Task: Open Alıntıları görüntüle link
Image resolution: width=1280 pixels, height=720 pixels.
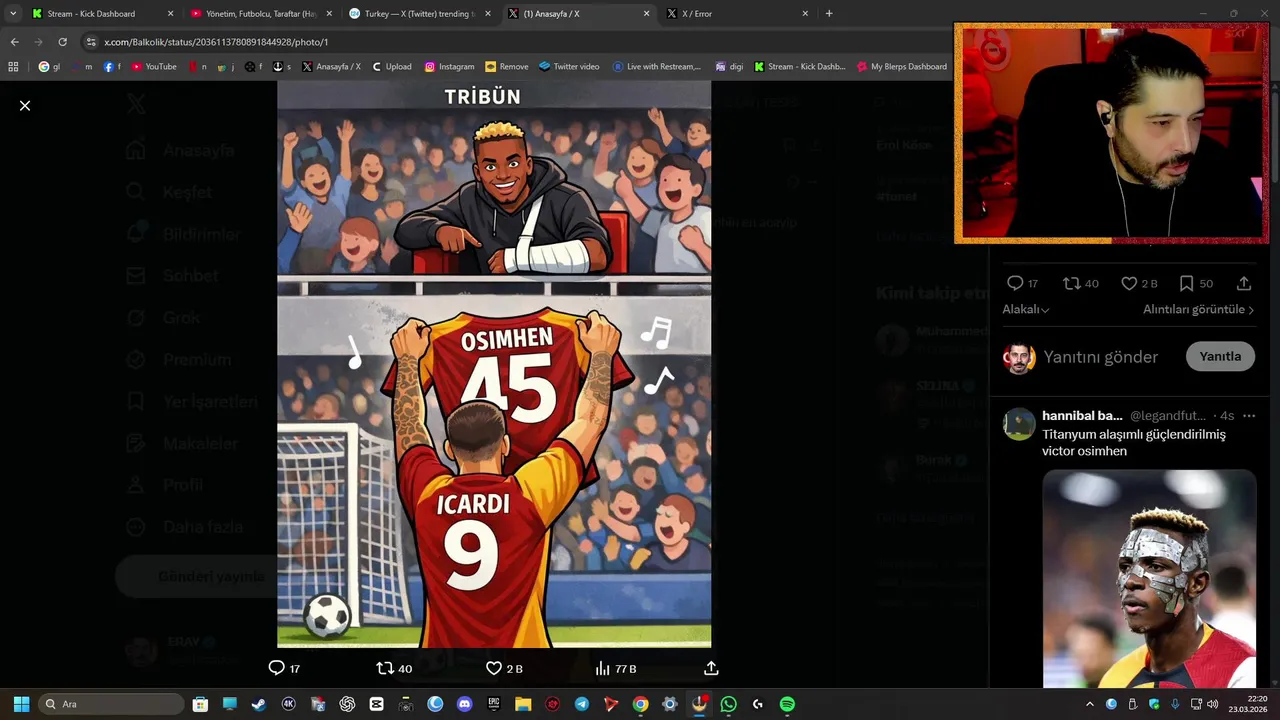Action: click(1198, 310)
